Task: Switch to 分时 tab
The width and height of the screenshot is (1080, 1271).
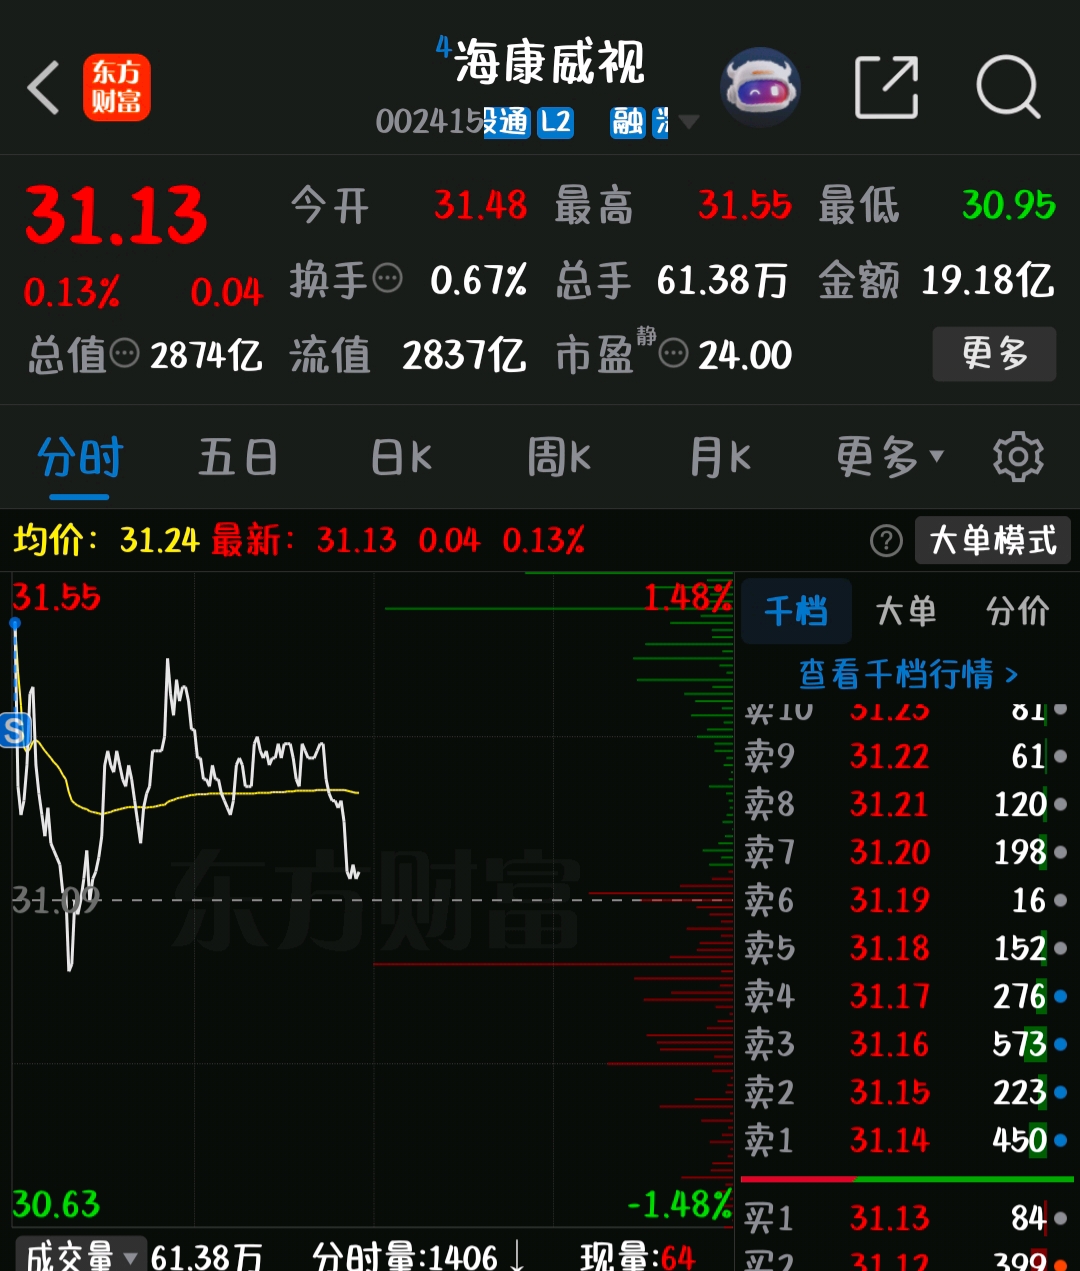Action: point(80,457)
